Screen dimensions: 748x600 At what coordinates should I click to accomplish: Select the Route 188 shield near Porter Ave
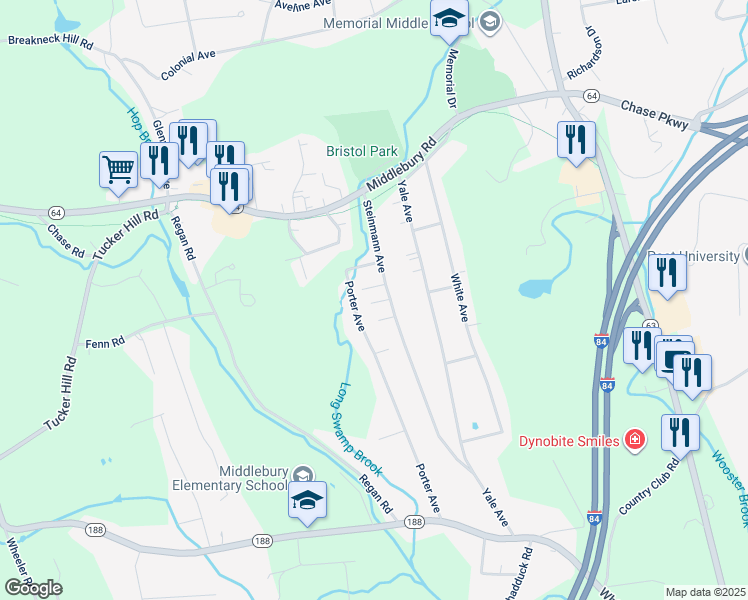414,522
